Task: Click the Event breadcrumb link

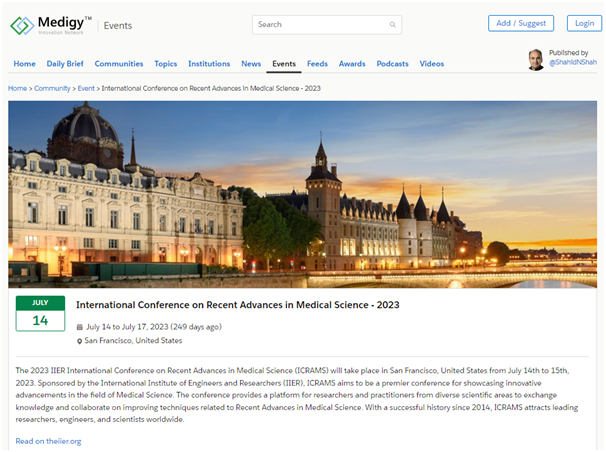Action: click(x=86, y=88)
